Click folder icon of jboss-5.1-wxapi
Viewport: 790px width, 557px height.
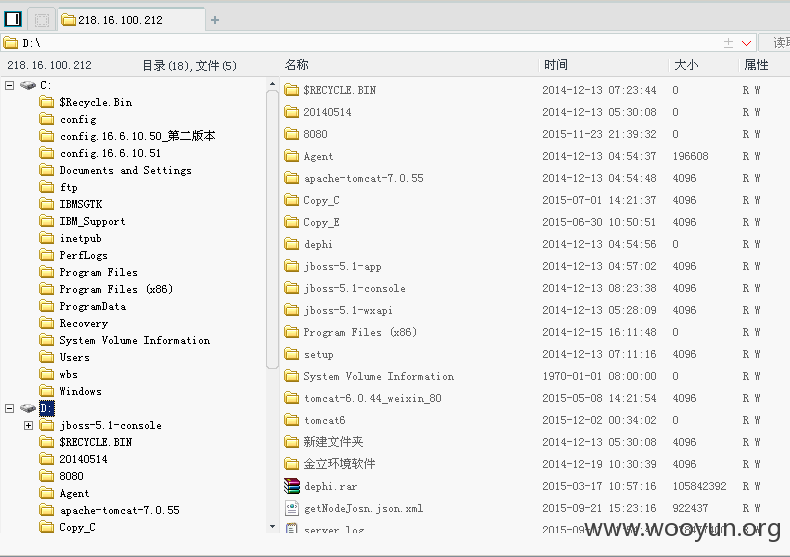pyautogui.click(x=292, y=310)
